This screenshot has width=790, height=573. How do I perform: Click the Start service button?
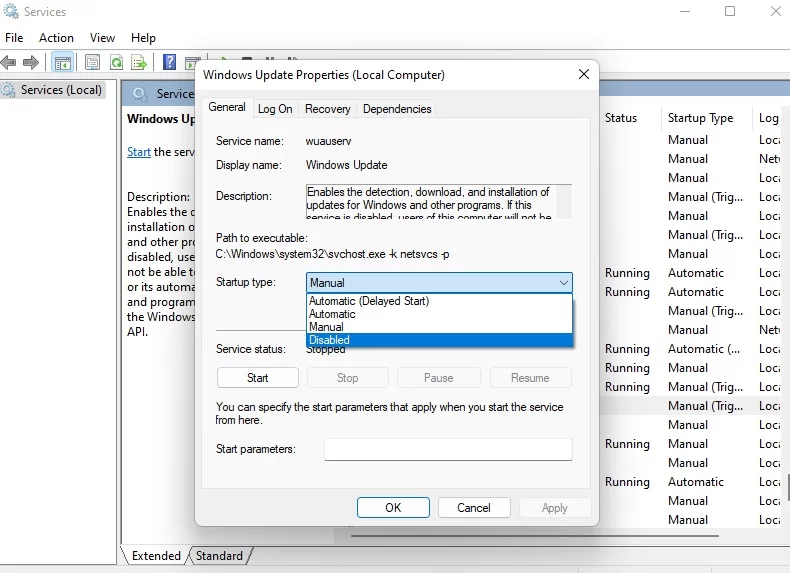pyautogui.click(x=257, y=378)
